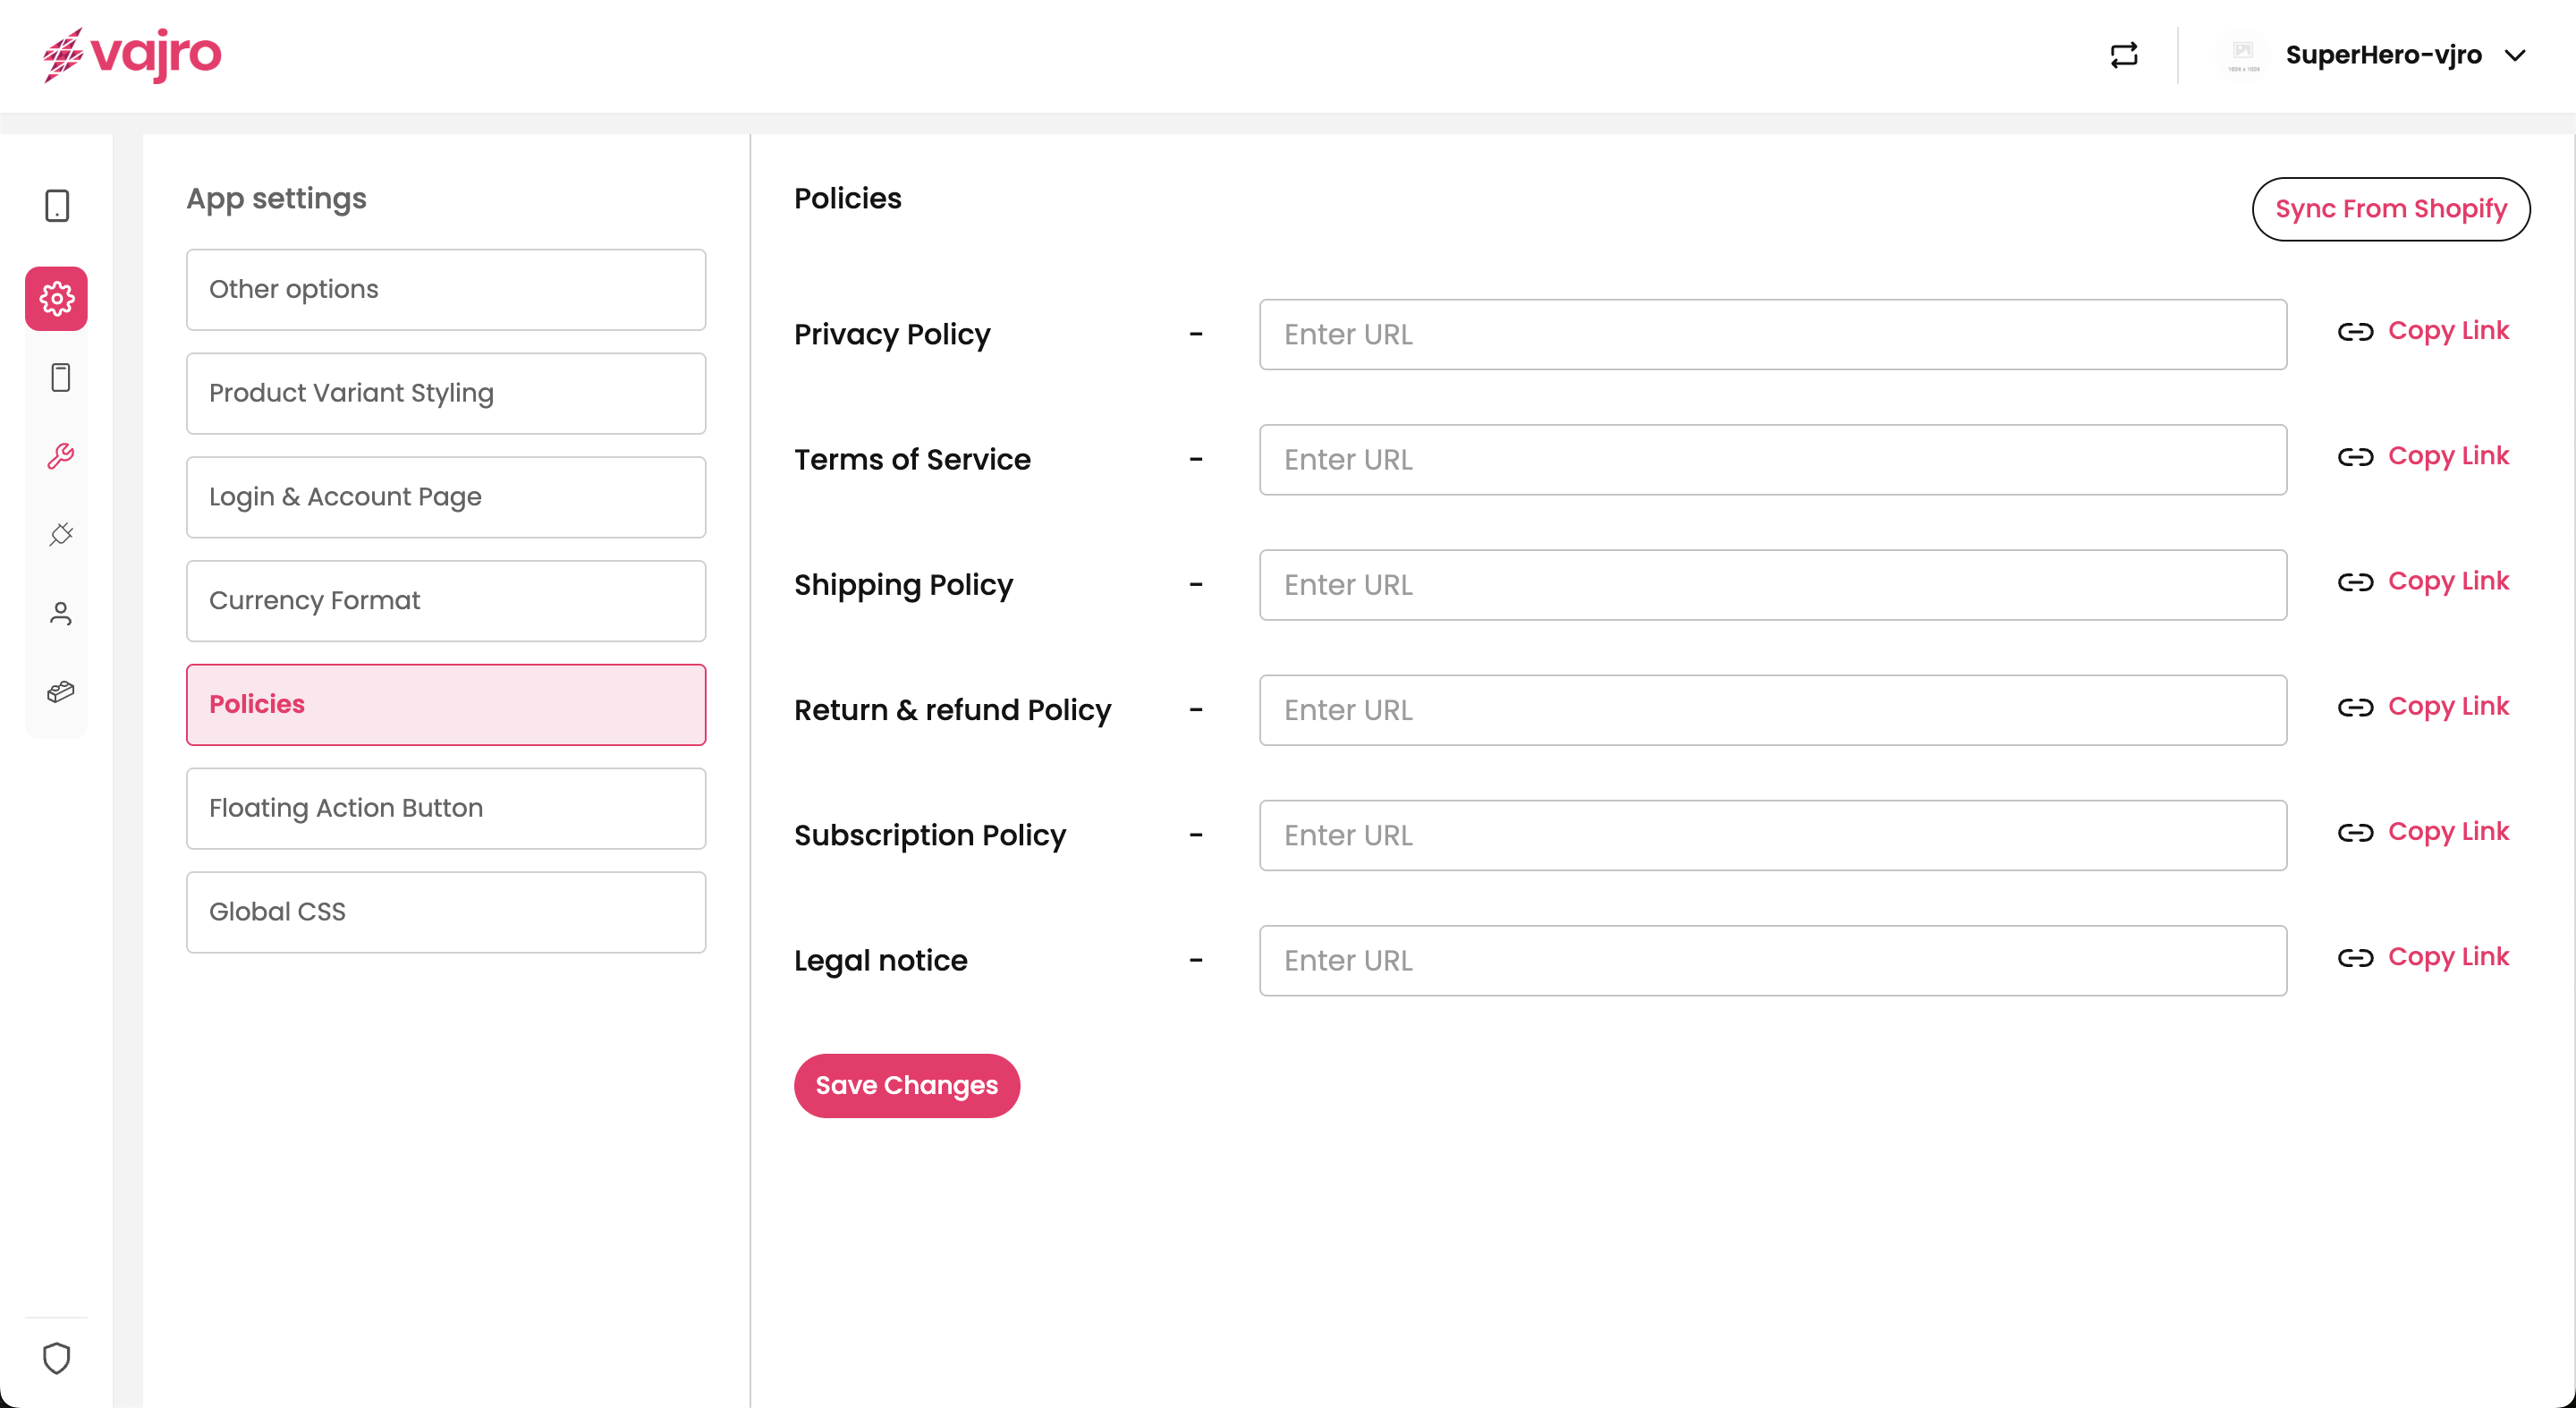Focus the Terms of Service URL field
The height and width of the screenshot is (1408, 2576).
point(1772,459)
